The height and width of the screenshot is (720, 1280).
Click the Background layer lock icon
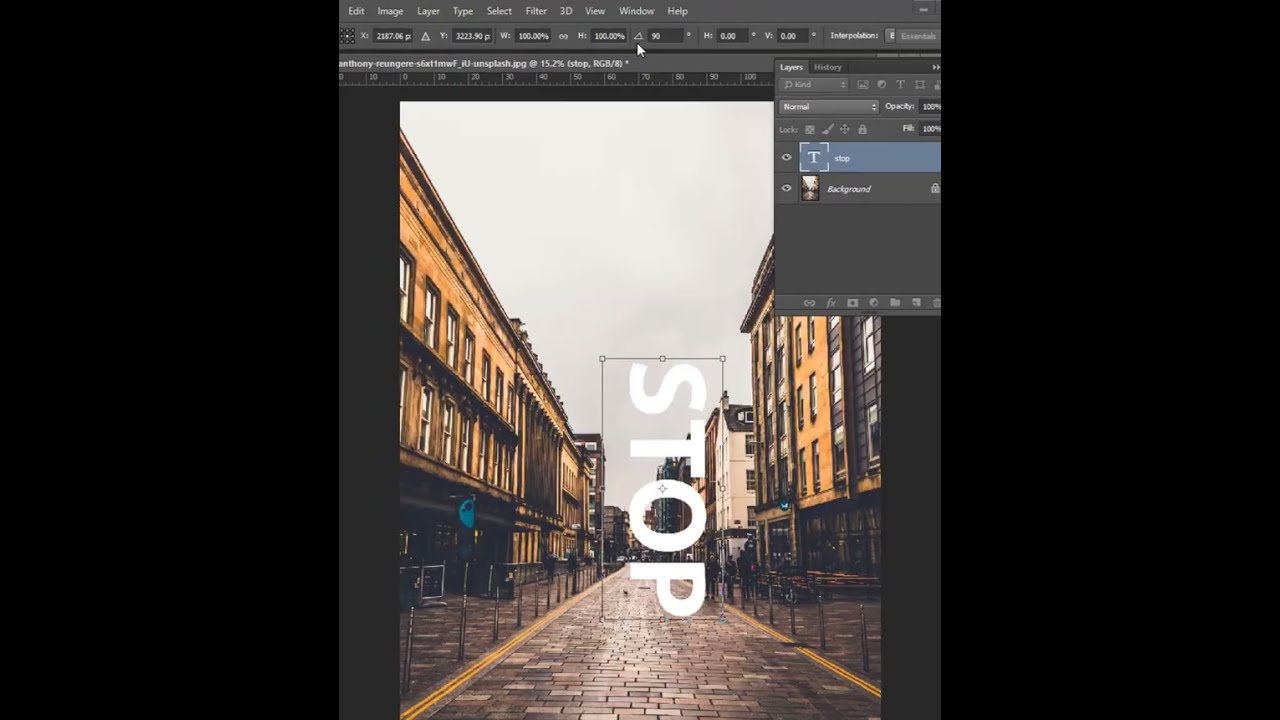click(935, 188)
